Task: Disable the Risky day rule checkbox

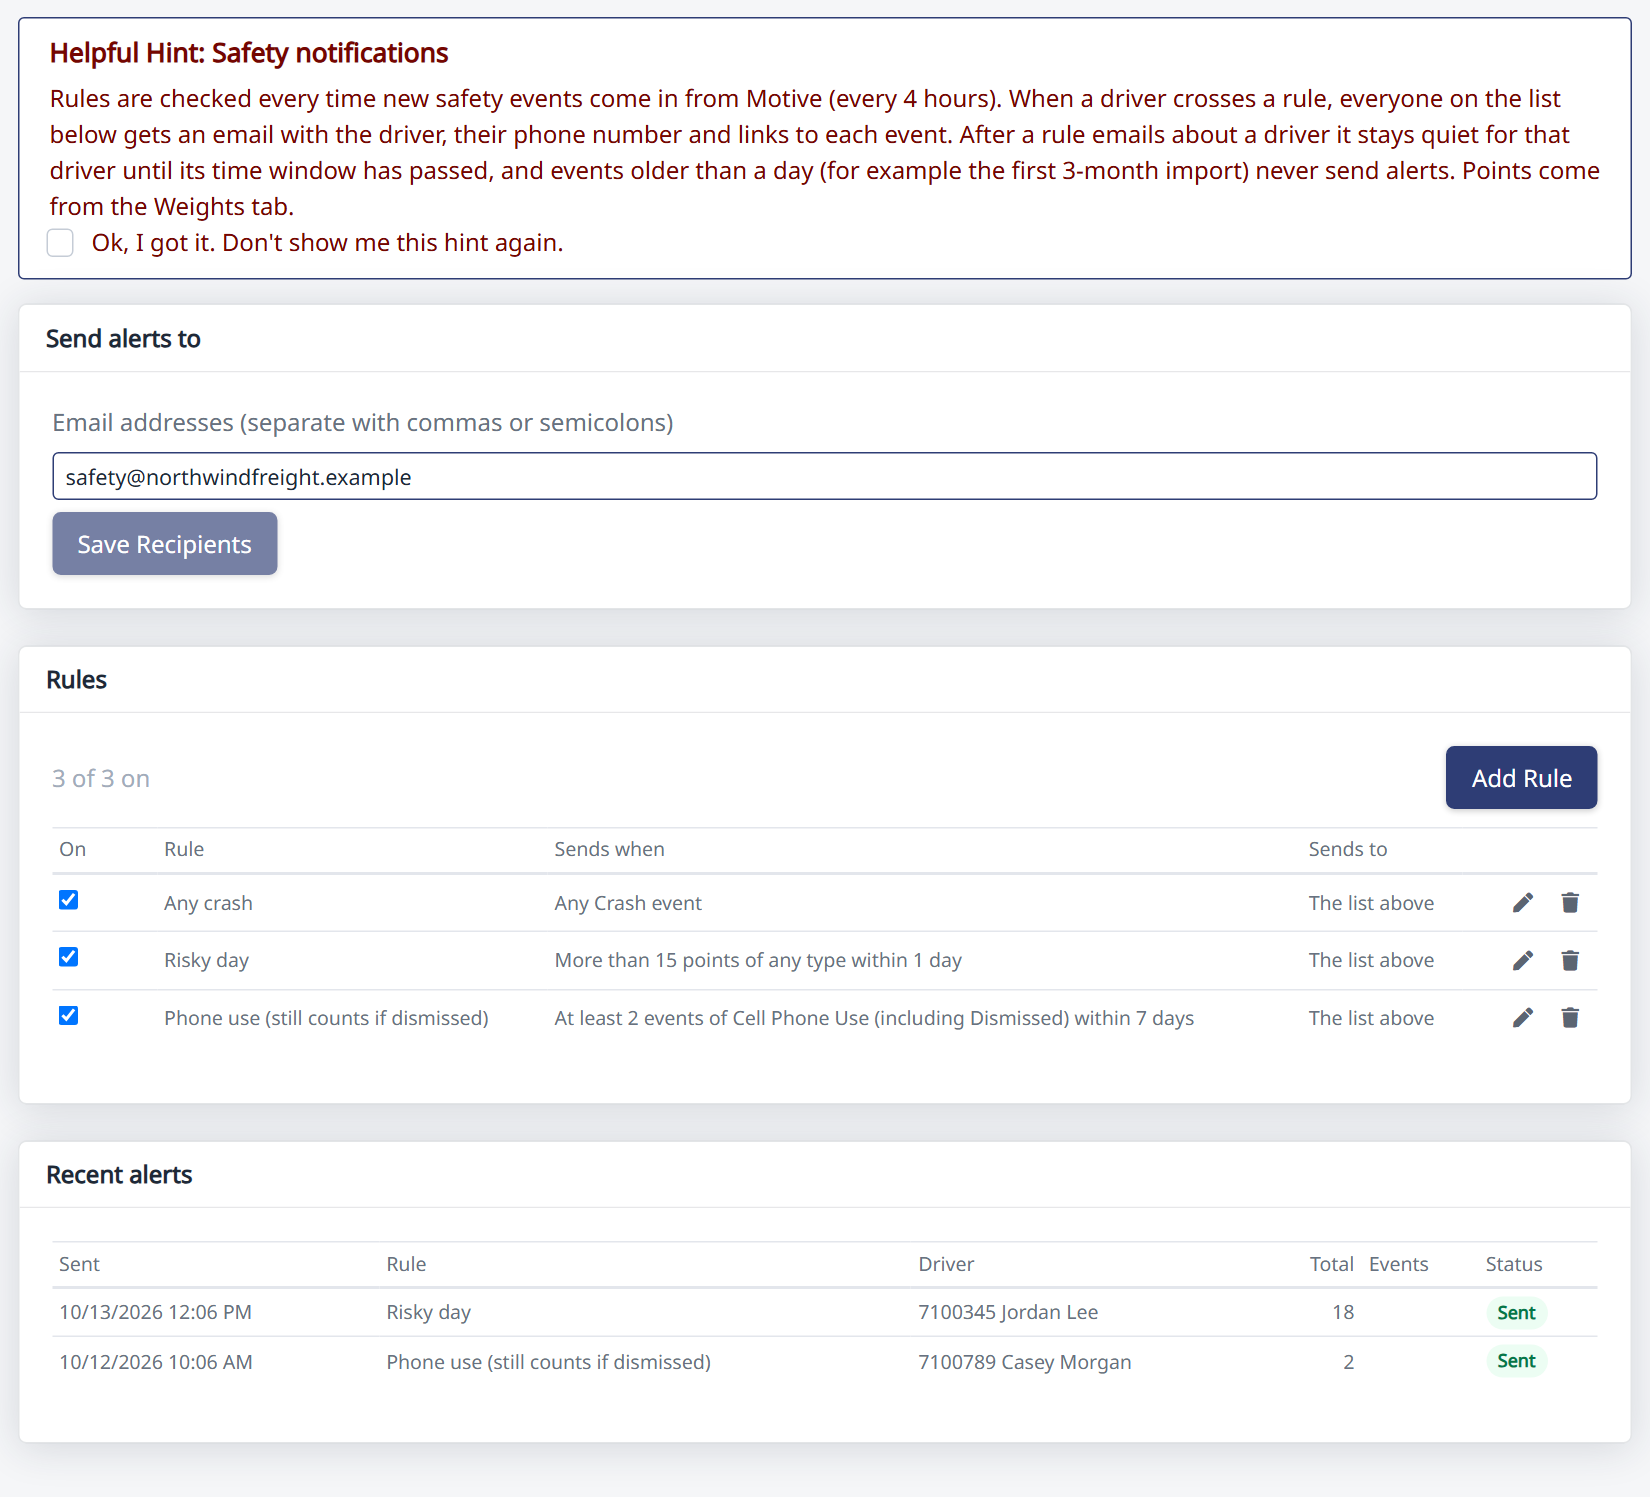Action: pos(68,957)
